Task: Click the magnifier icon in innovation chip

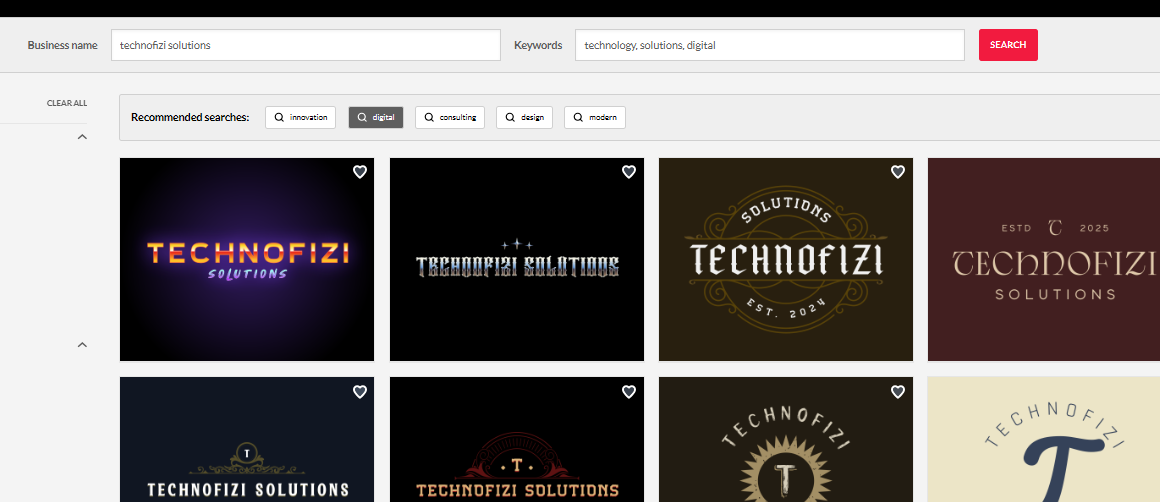Action: point(279,118)
